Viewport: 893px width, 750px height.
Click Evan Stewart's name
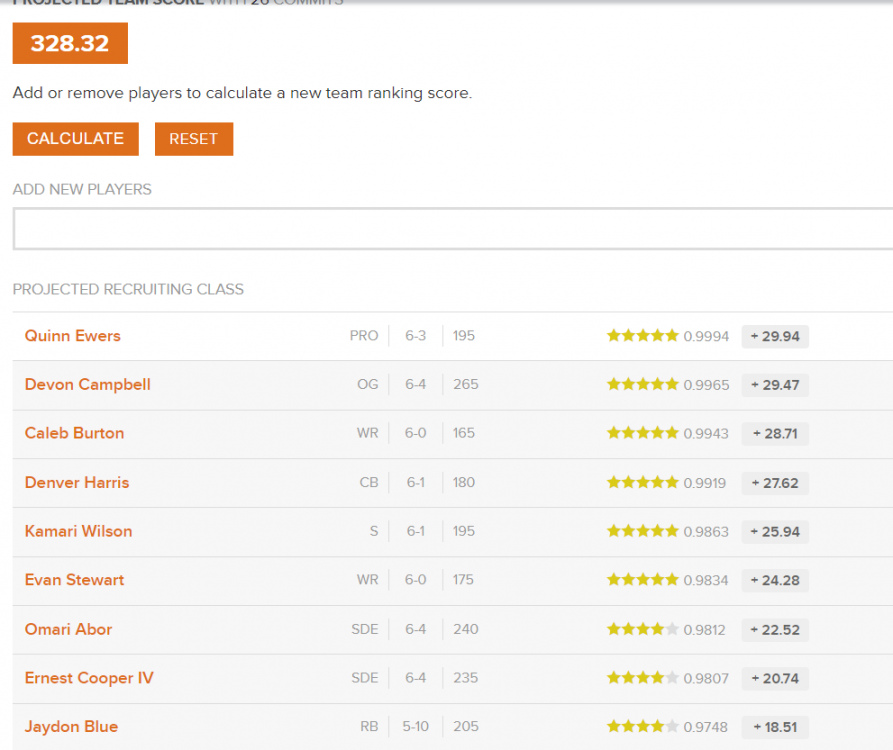[x=75, y=580]
